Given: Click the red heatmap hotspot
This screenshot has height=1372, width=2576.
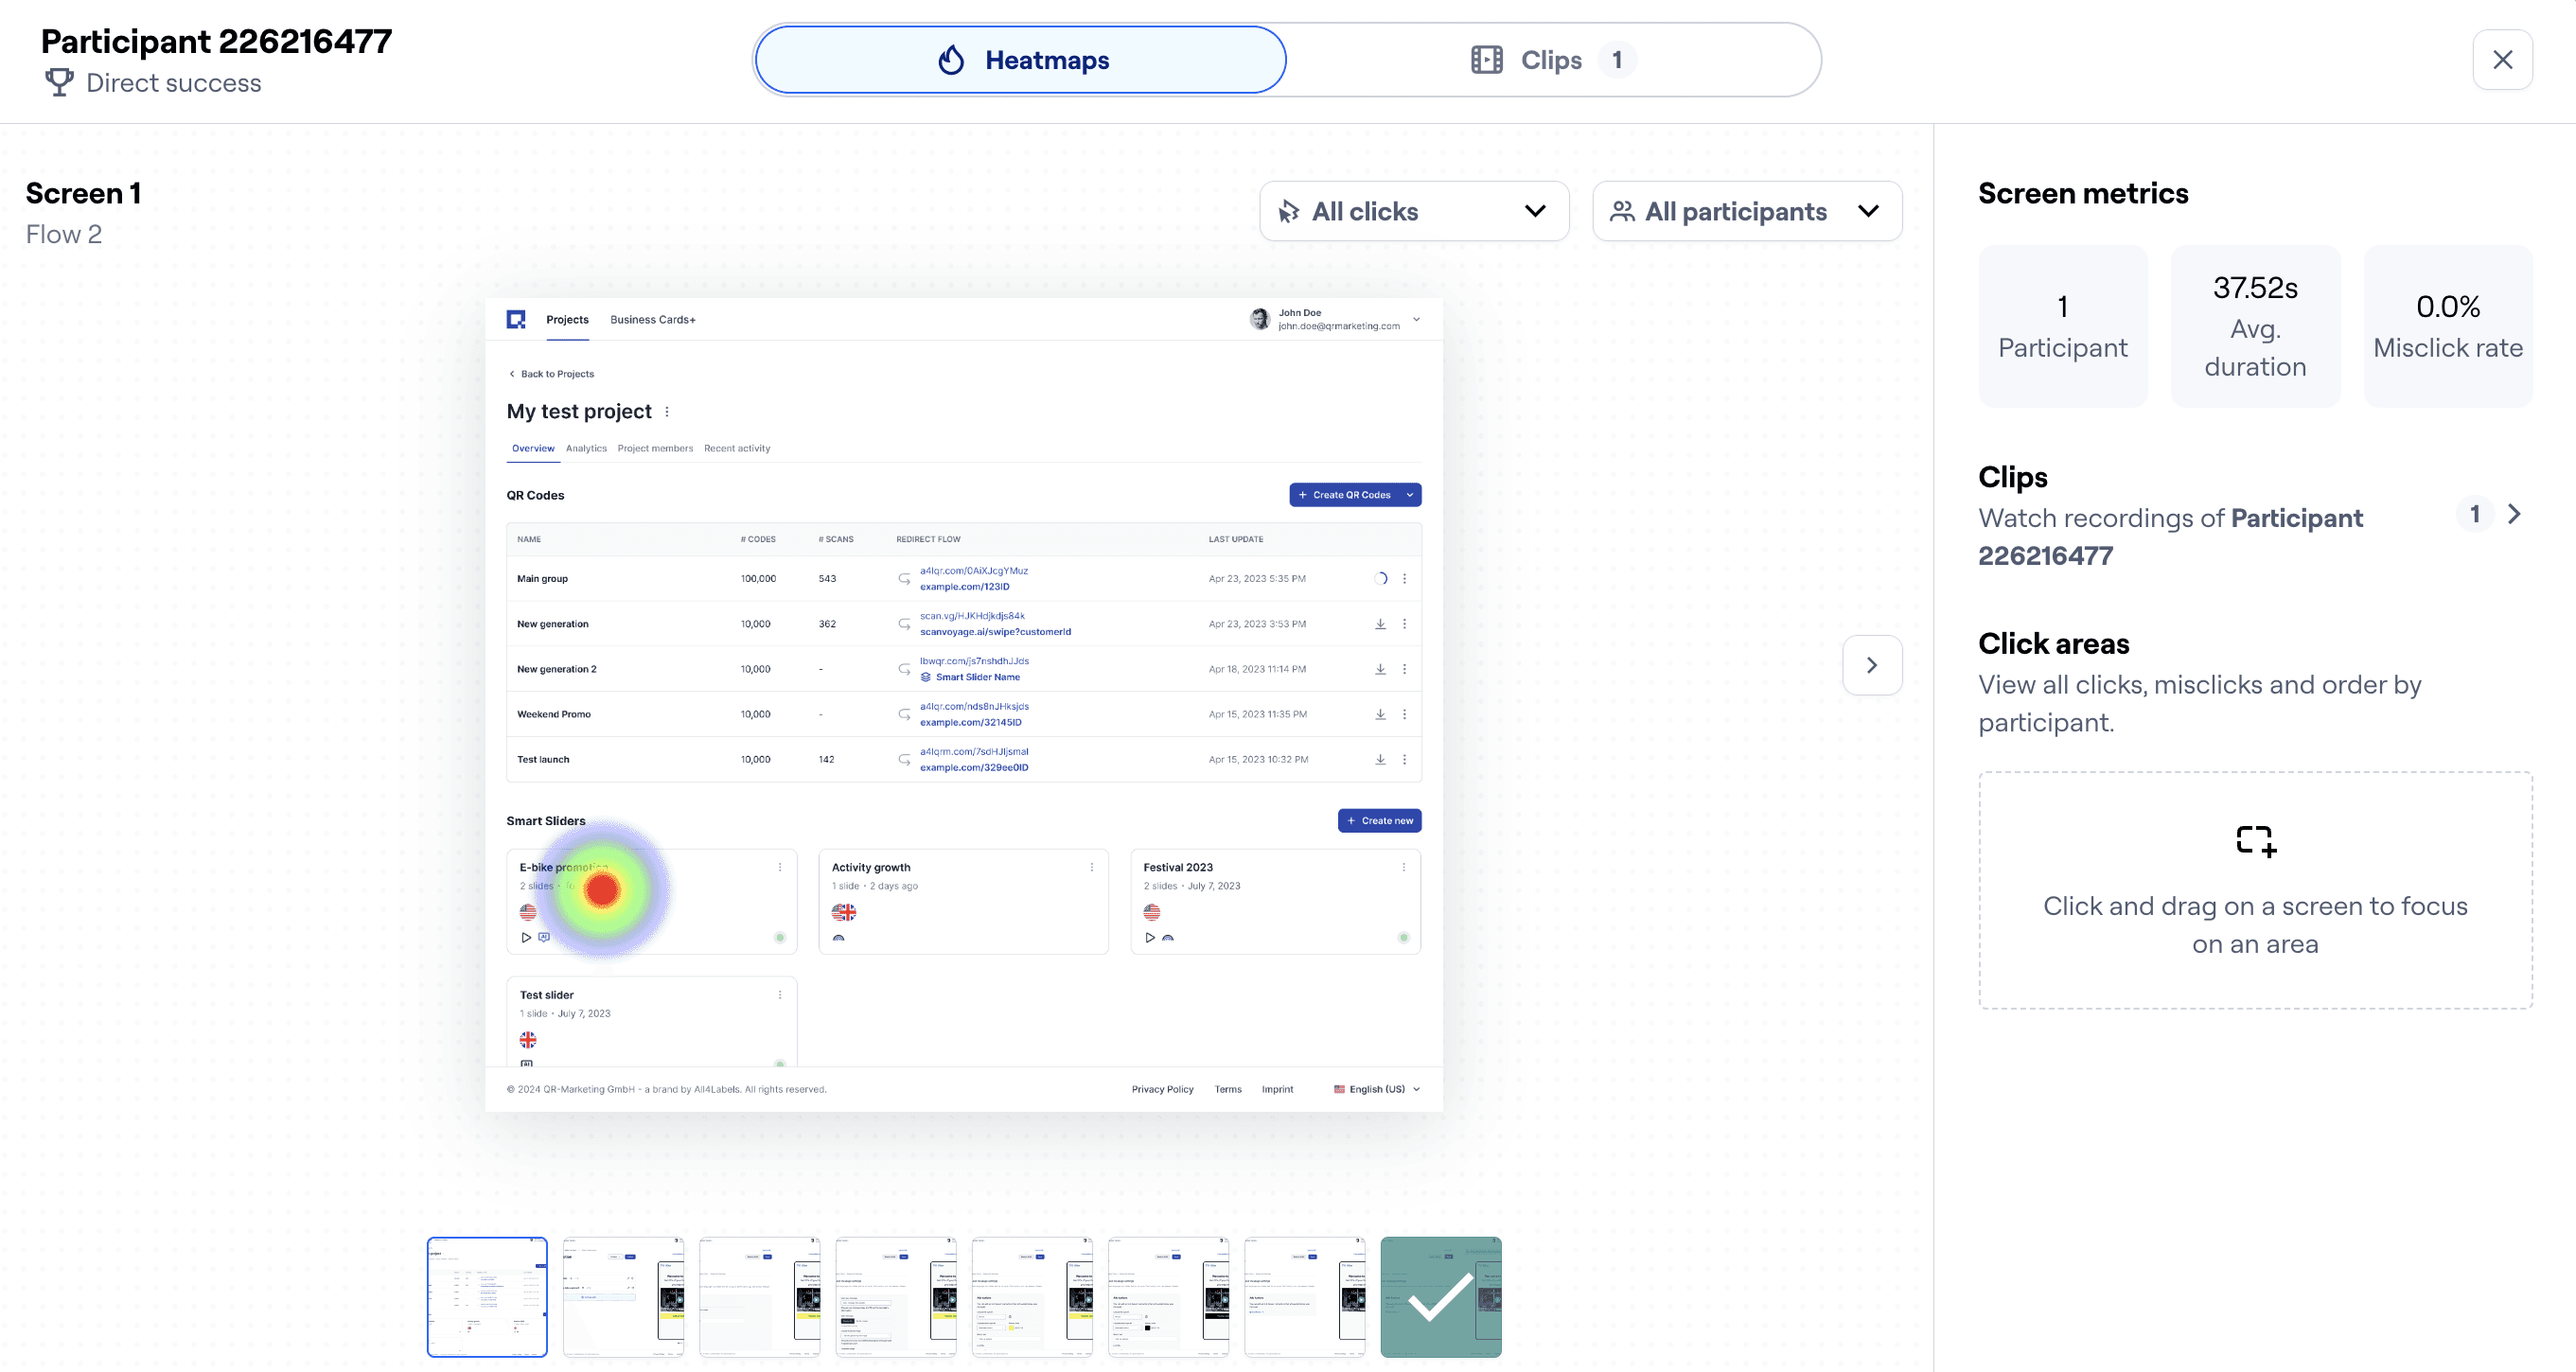Looking at the screenshot, I should click(602, 889).
